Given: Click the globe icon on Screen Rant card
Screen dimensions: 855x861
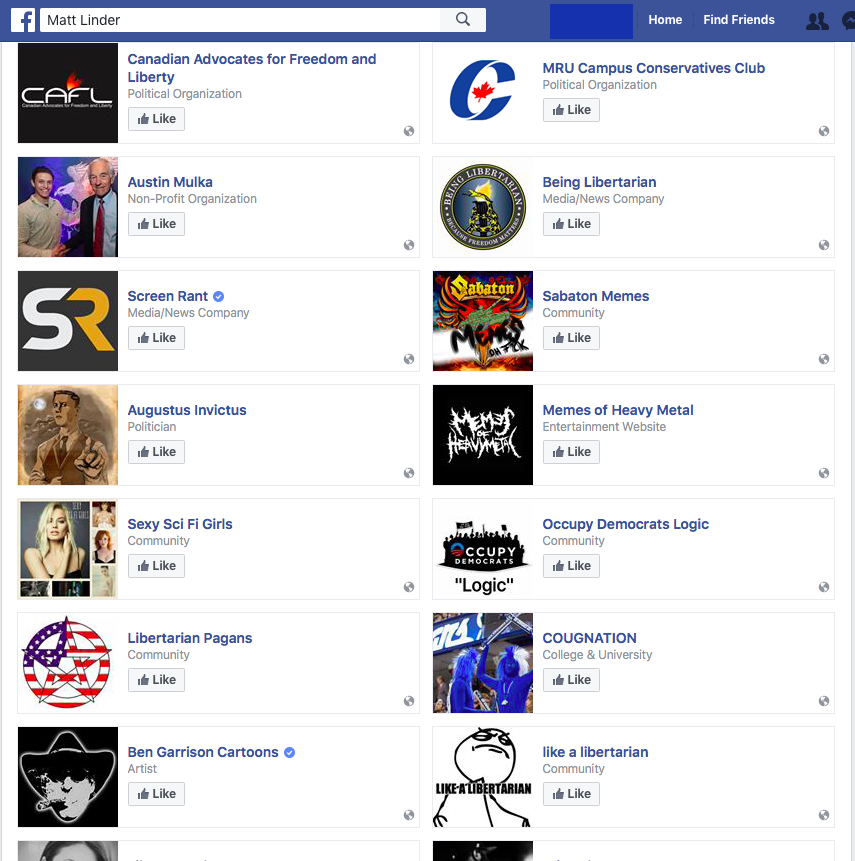Looking at the screenshot, I should [x=409, y=359].
